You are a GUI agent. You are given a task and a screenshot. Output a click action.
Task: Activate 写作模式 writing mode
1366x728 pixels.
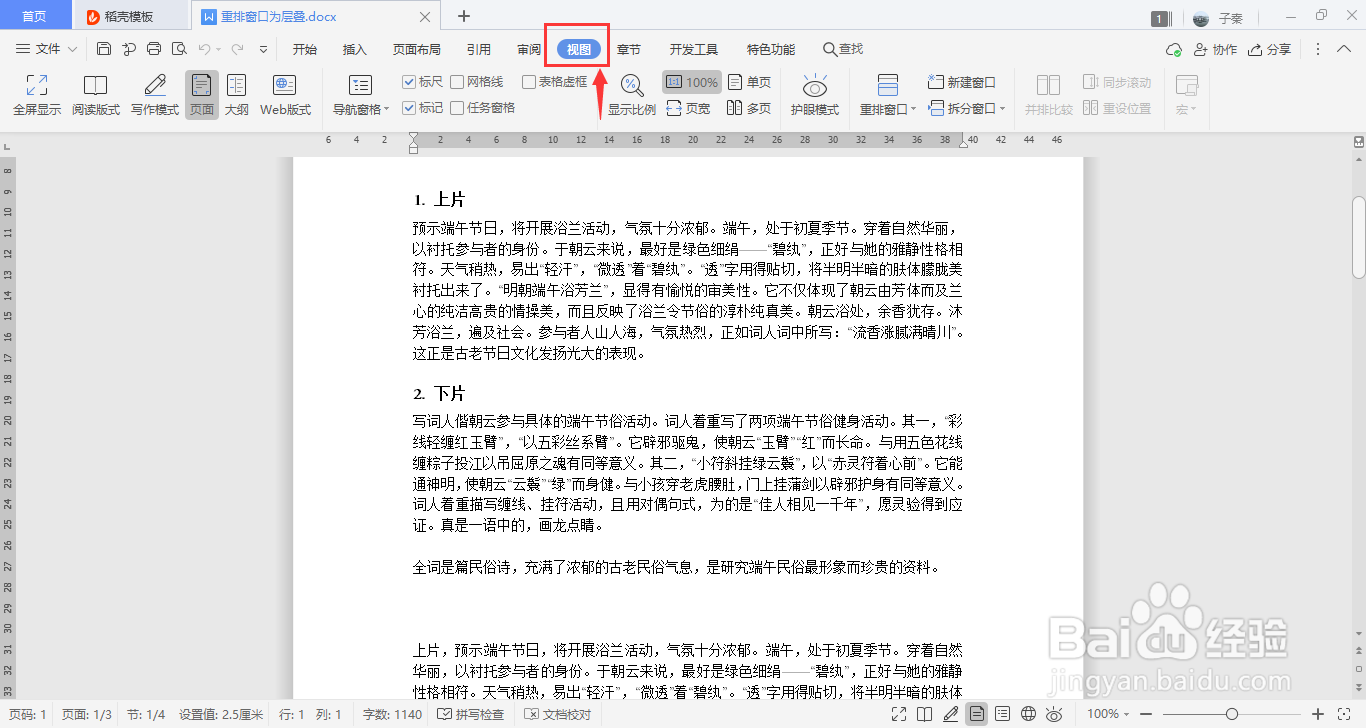pos(153,94)
